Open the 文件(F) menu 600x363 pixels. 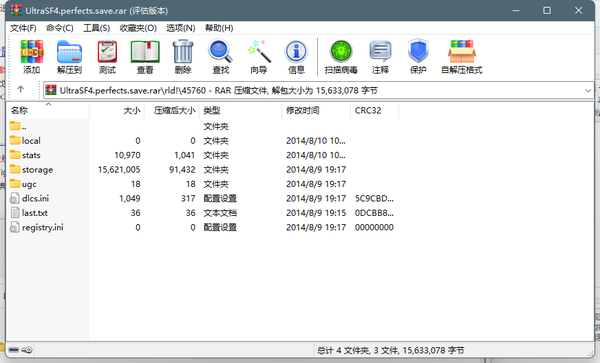[23, 28]
